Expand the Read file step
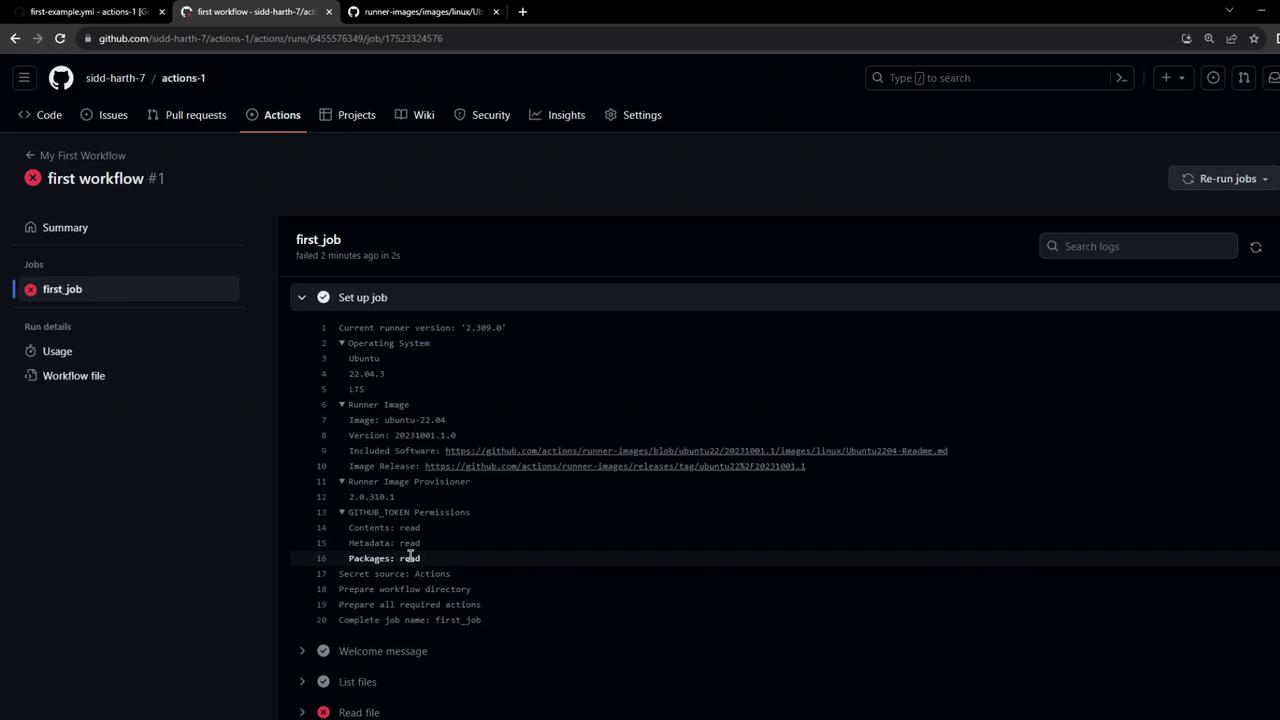The width and height of the screenshot is (1280, 720). [x=302, y=712]
